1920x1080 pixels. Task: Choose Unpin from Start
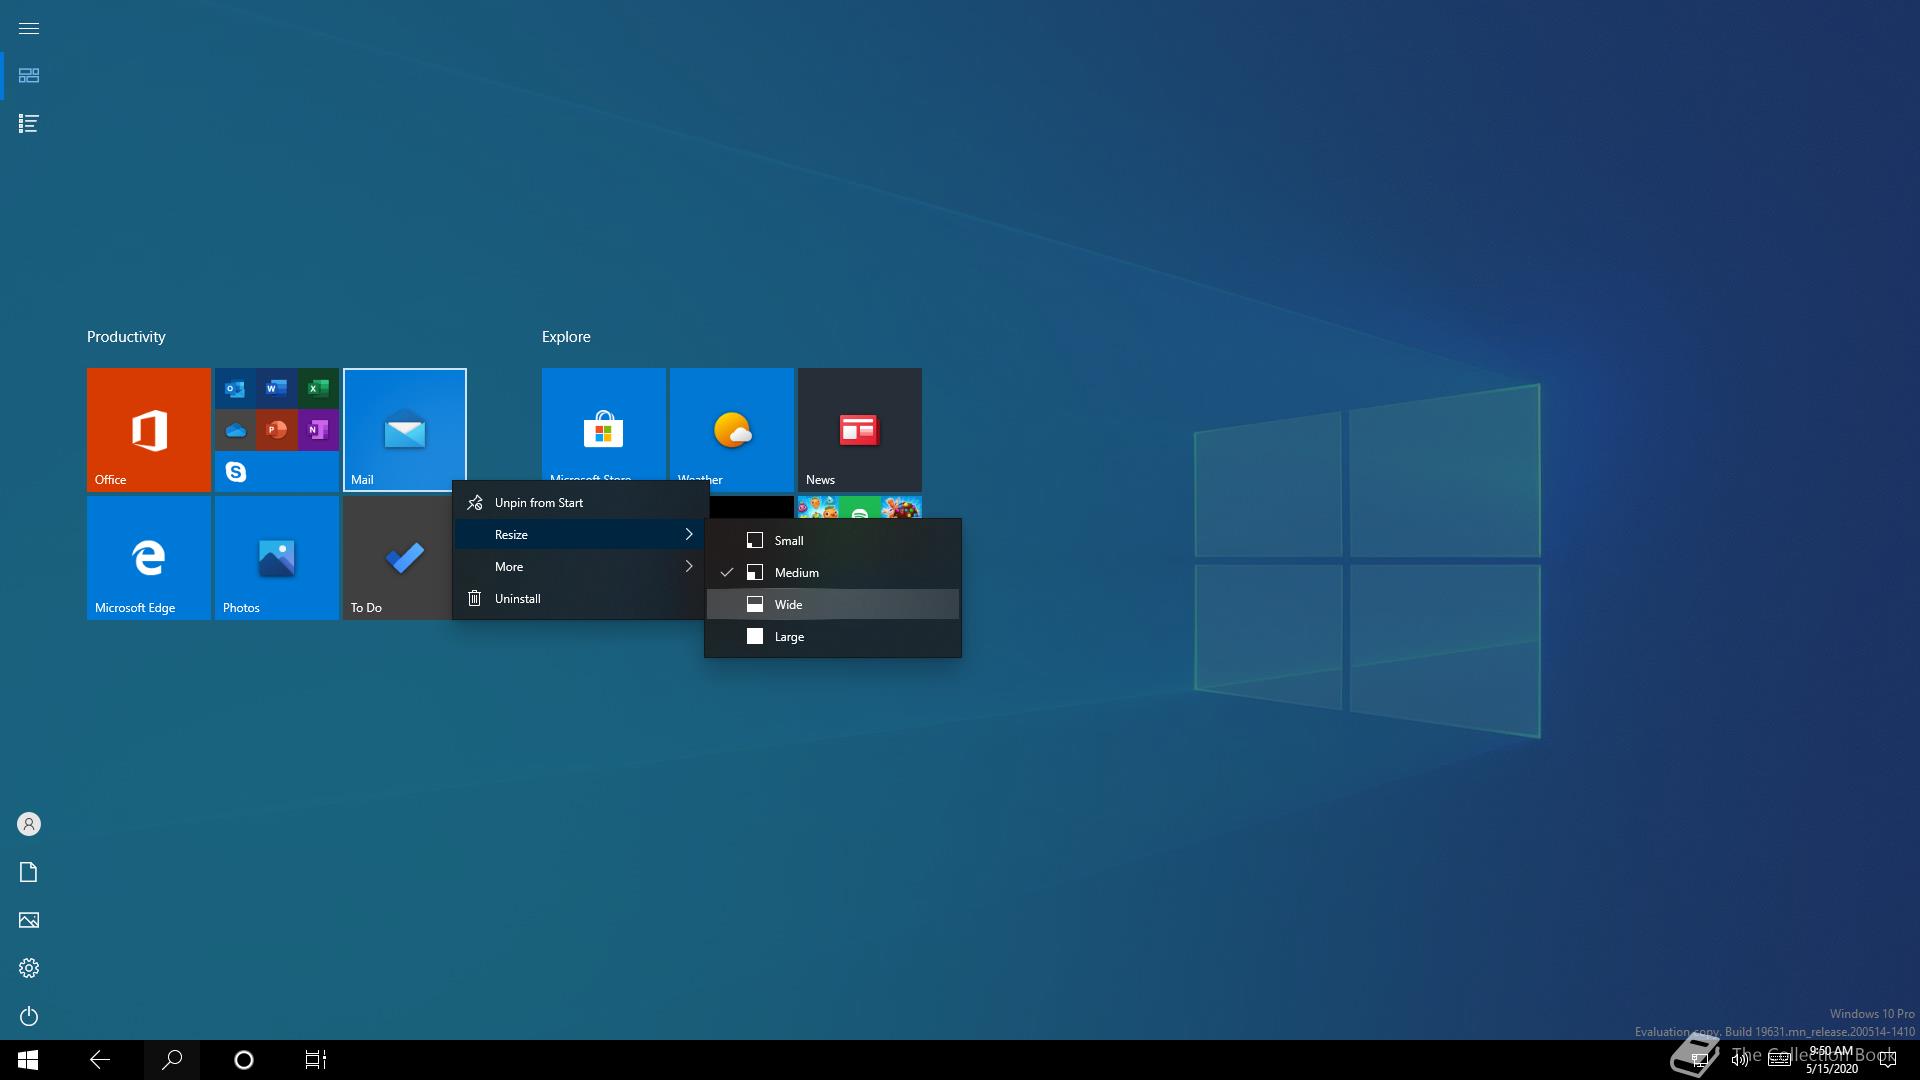[x=580, y=503]
